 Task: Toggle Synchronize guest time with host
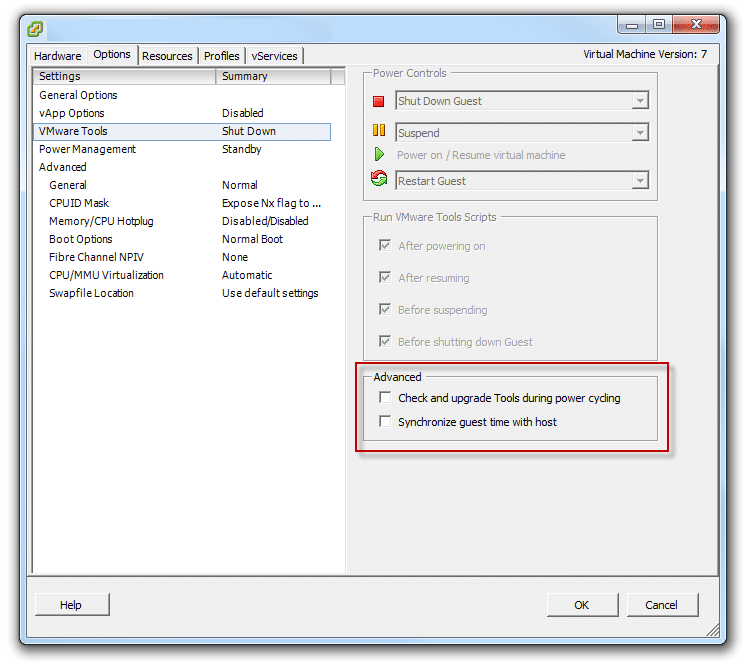385,422
